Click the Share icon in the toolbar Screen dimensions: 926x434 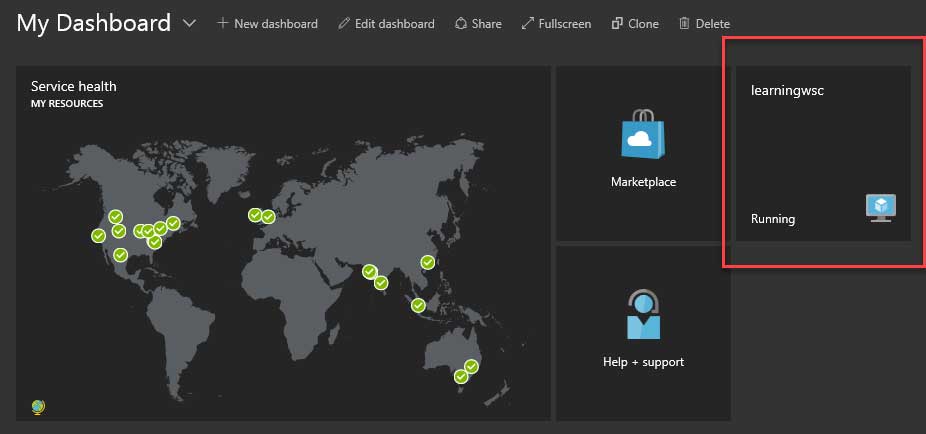tap(461, 23)
